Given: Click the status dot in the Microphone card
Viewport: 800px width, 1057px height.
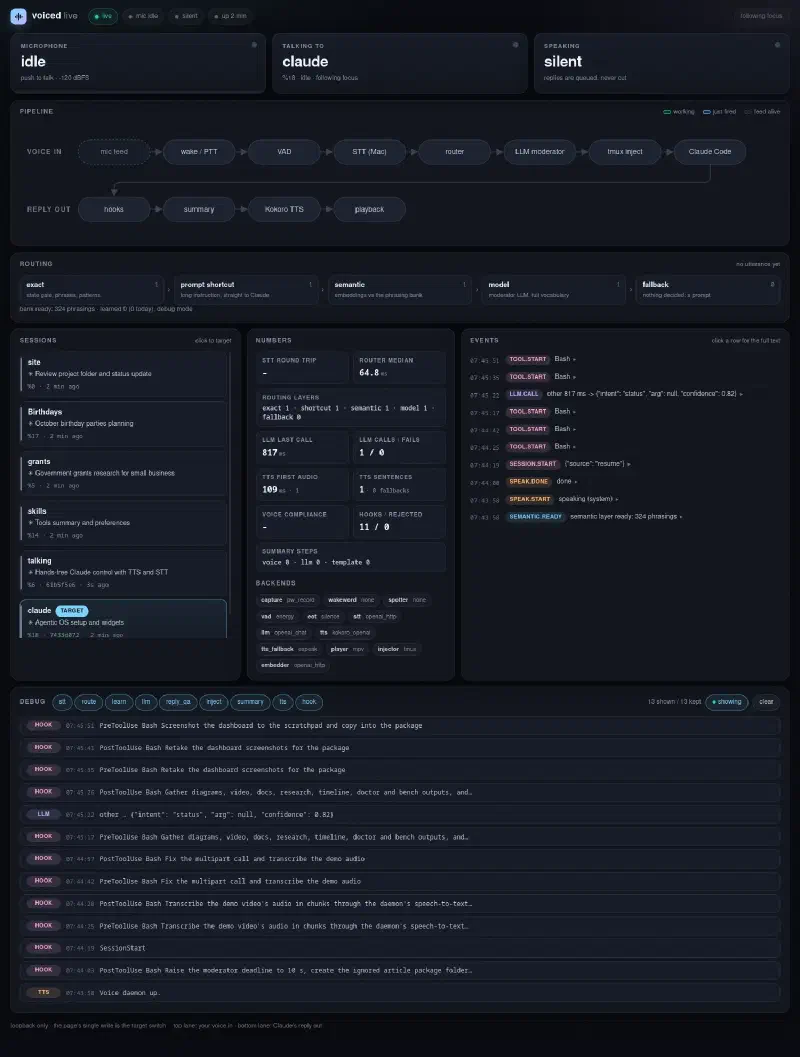Looking at the screenshot, I should tap(254, 45).
